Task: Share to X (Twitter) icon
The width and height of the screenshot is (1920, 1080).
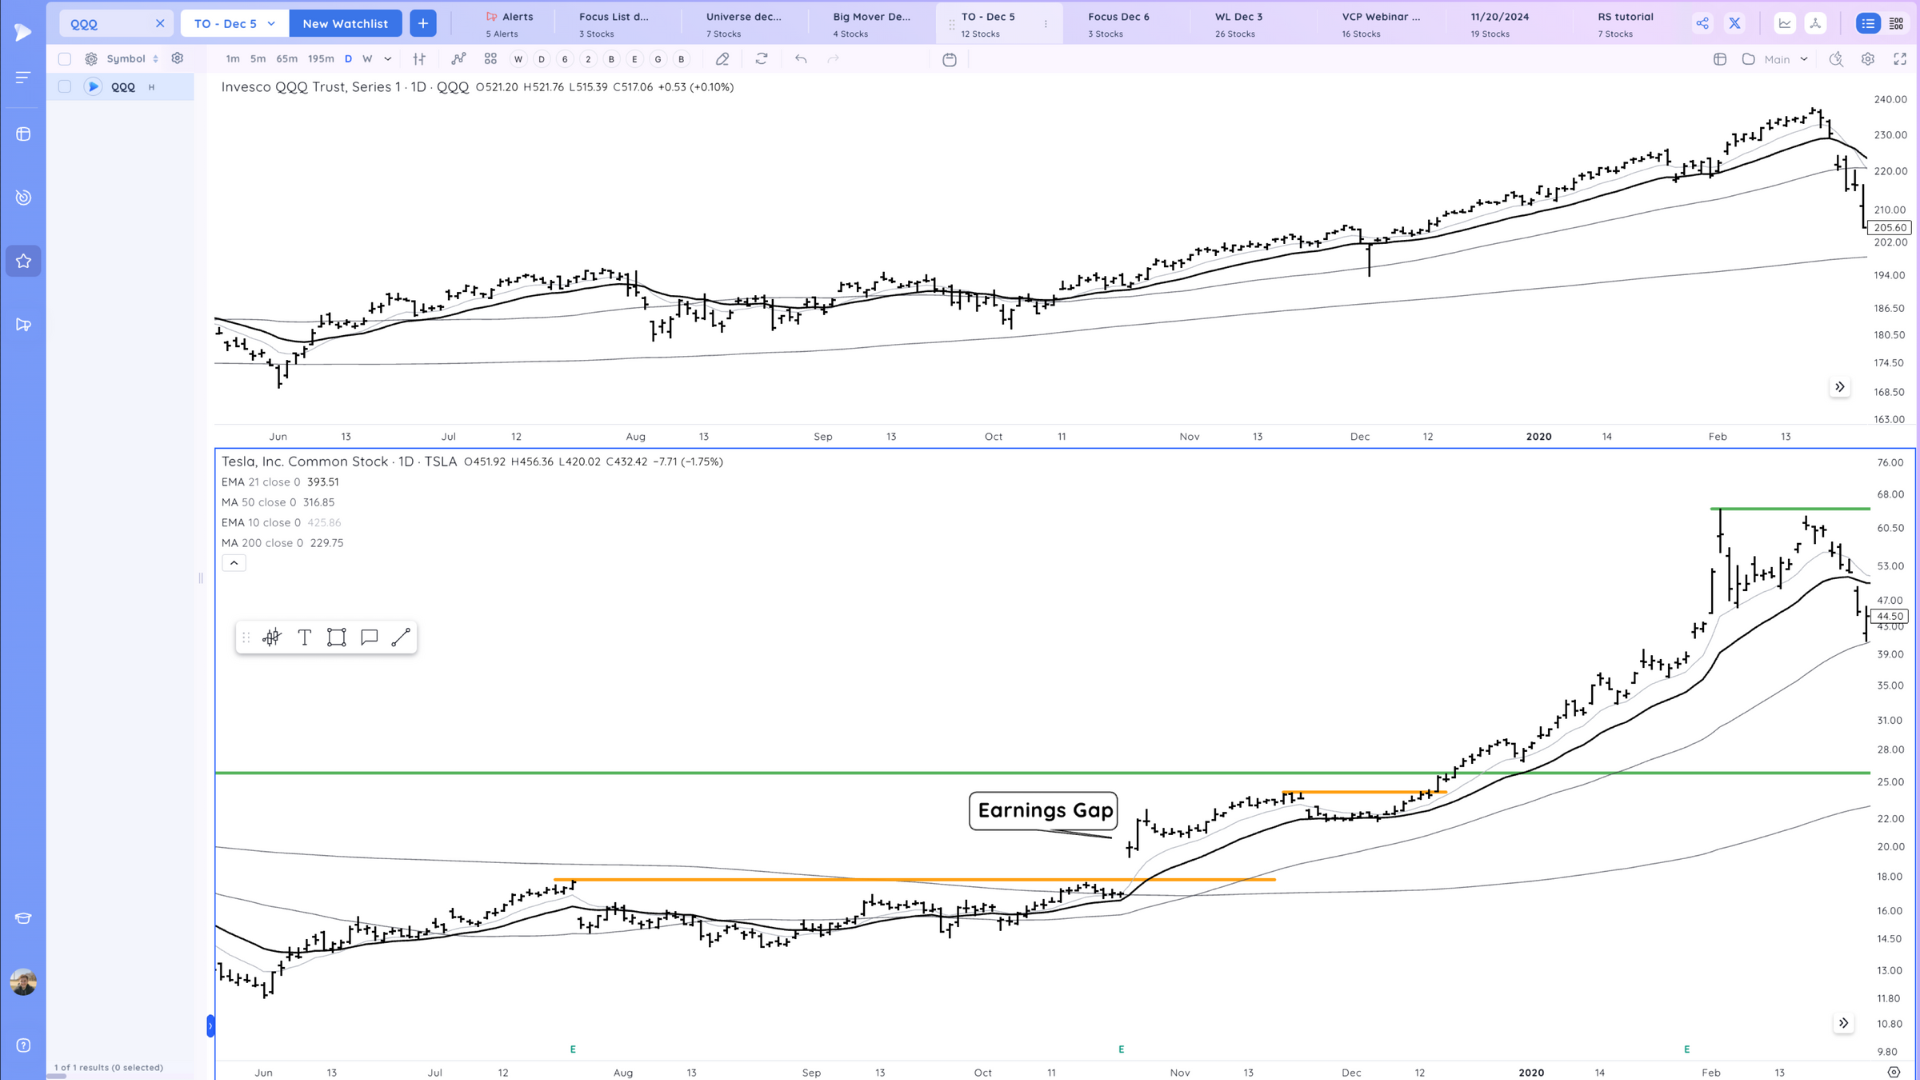Action: coord(1735,23)
